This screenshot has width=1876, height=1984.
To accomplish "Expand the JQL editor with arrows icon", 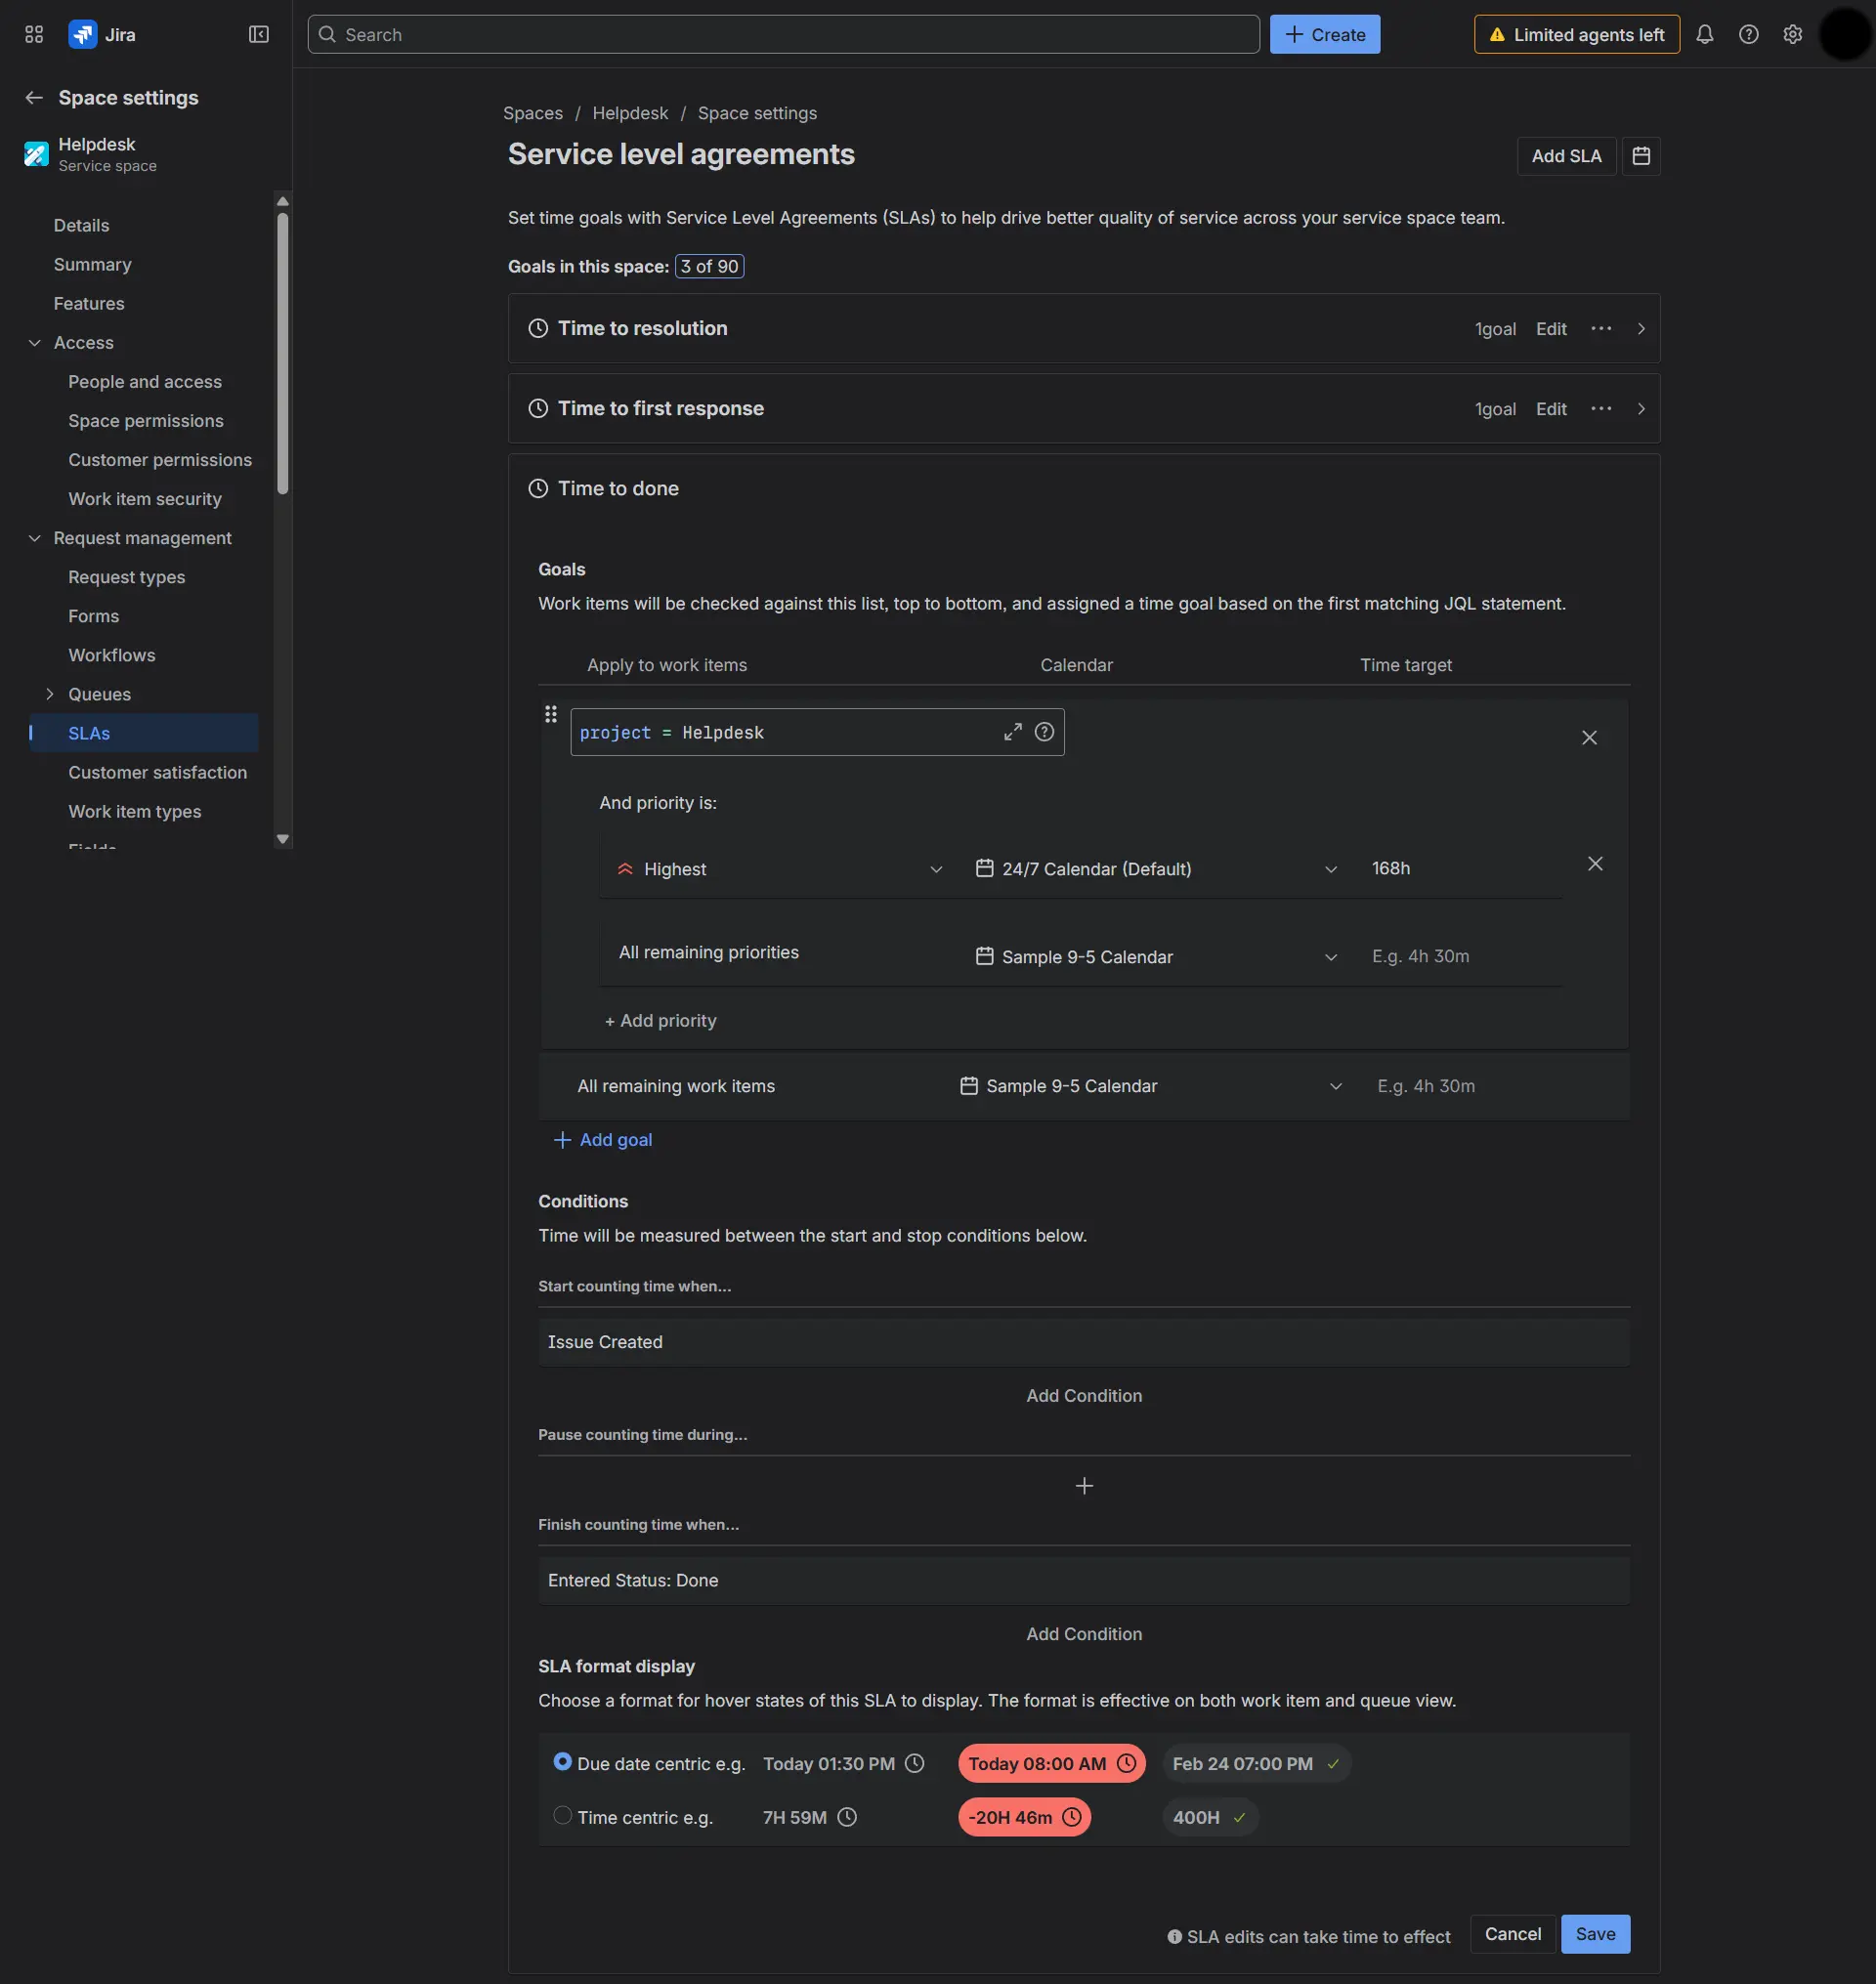I will [1013, 732].
